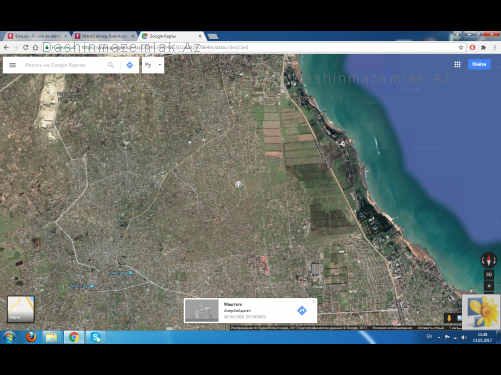The width and height of the screenshot is (501, 375).
Task: Open the volume speaker tray icon
Action: [x=464, y=337]
